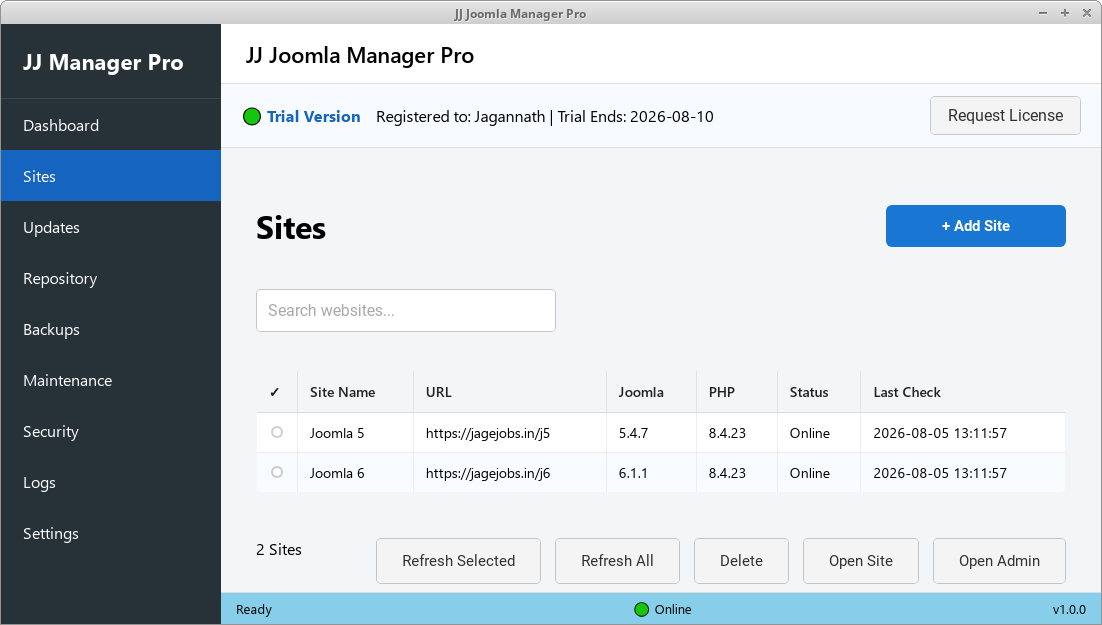This screenshot has width=1102, height=625.
Task: Sort by the Last Check column header
Action: click(963, 392)
